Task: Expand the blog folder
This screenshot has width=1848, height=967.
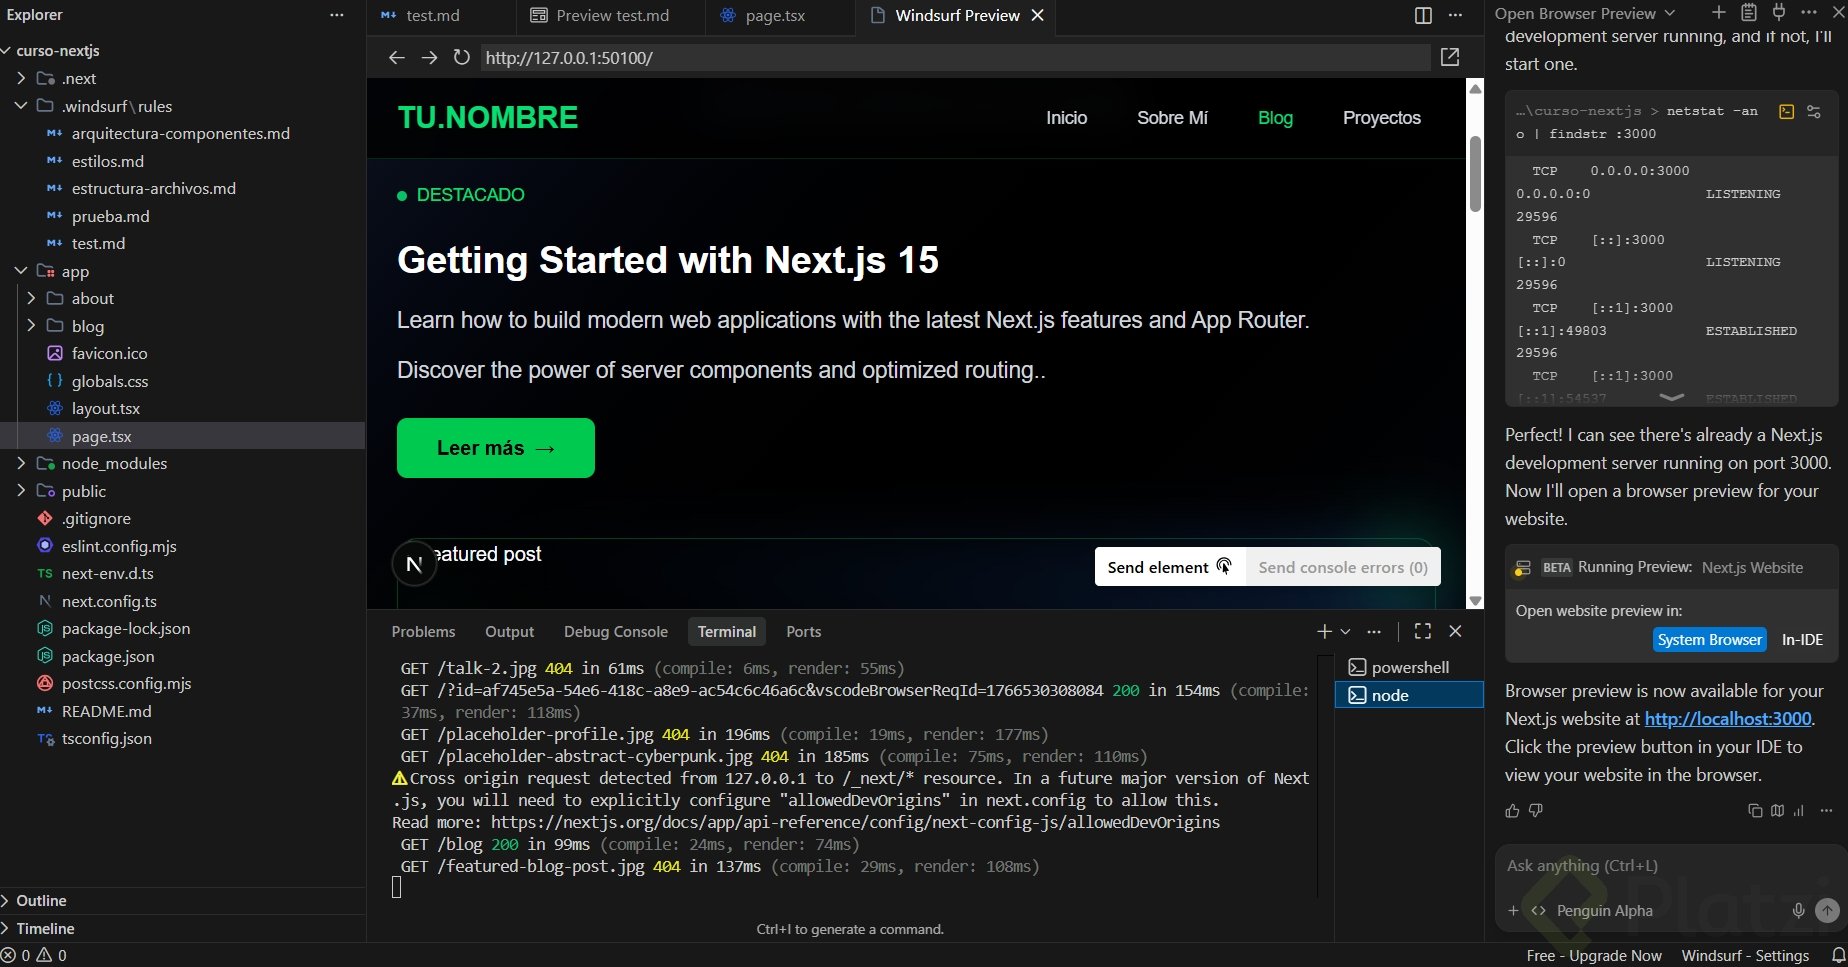Action: click(x=31, y=326)
